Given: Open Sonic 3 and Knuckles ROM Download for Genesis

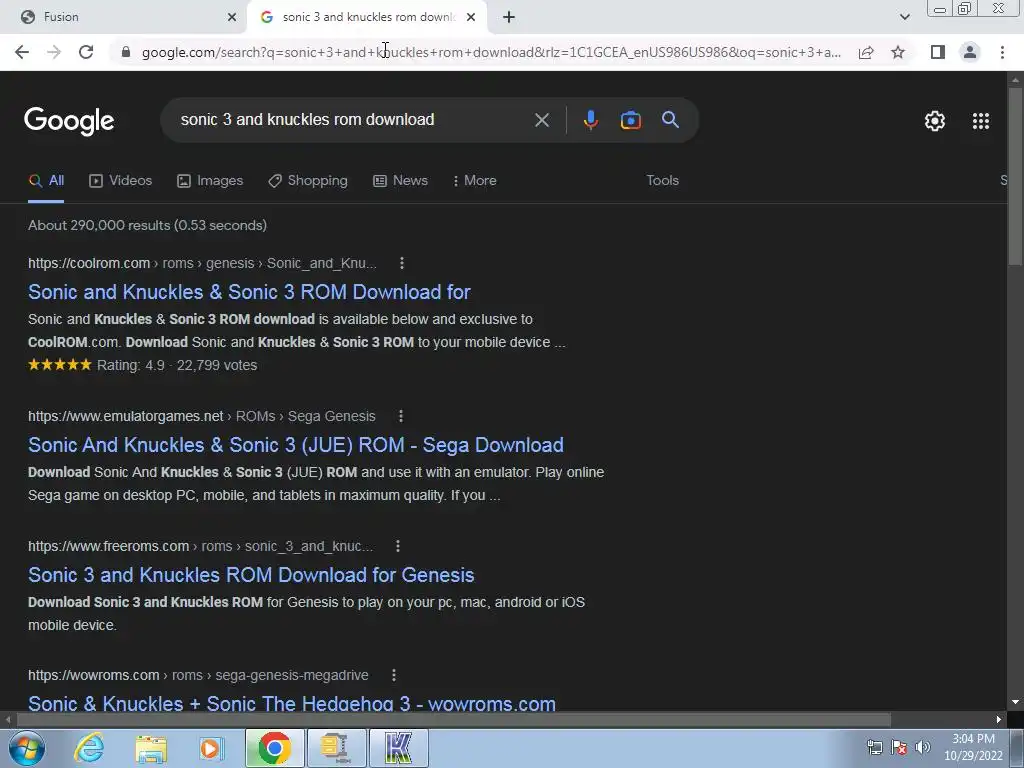Looking at the screenshot, I should (x=251, y=575).
